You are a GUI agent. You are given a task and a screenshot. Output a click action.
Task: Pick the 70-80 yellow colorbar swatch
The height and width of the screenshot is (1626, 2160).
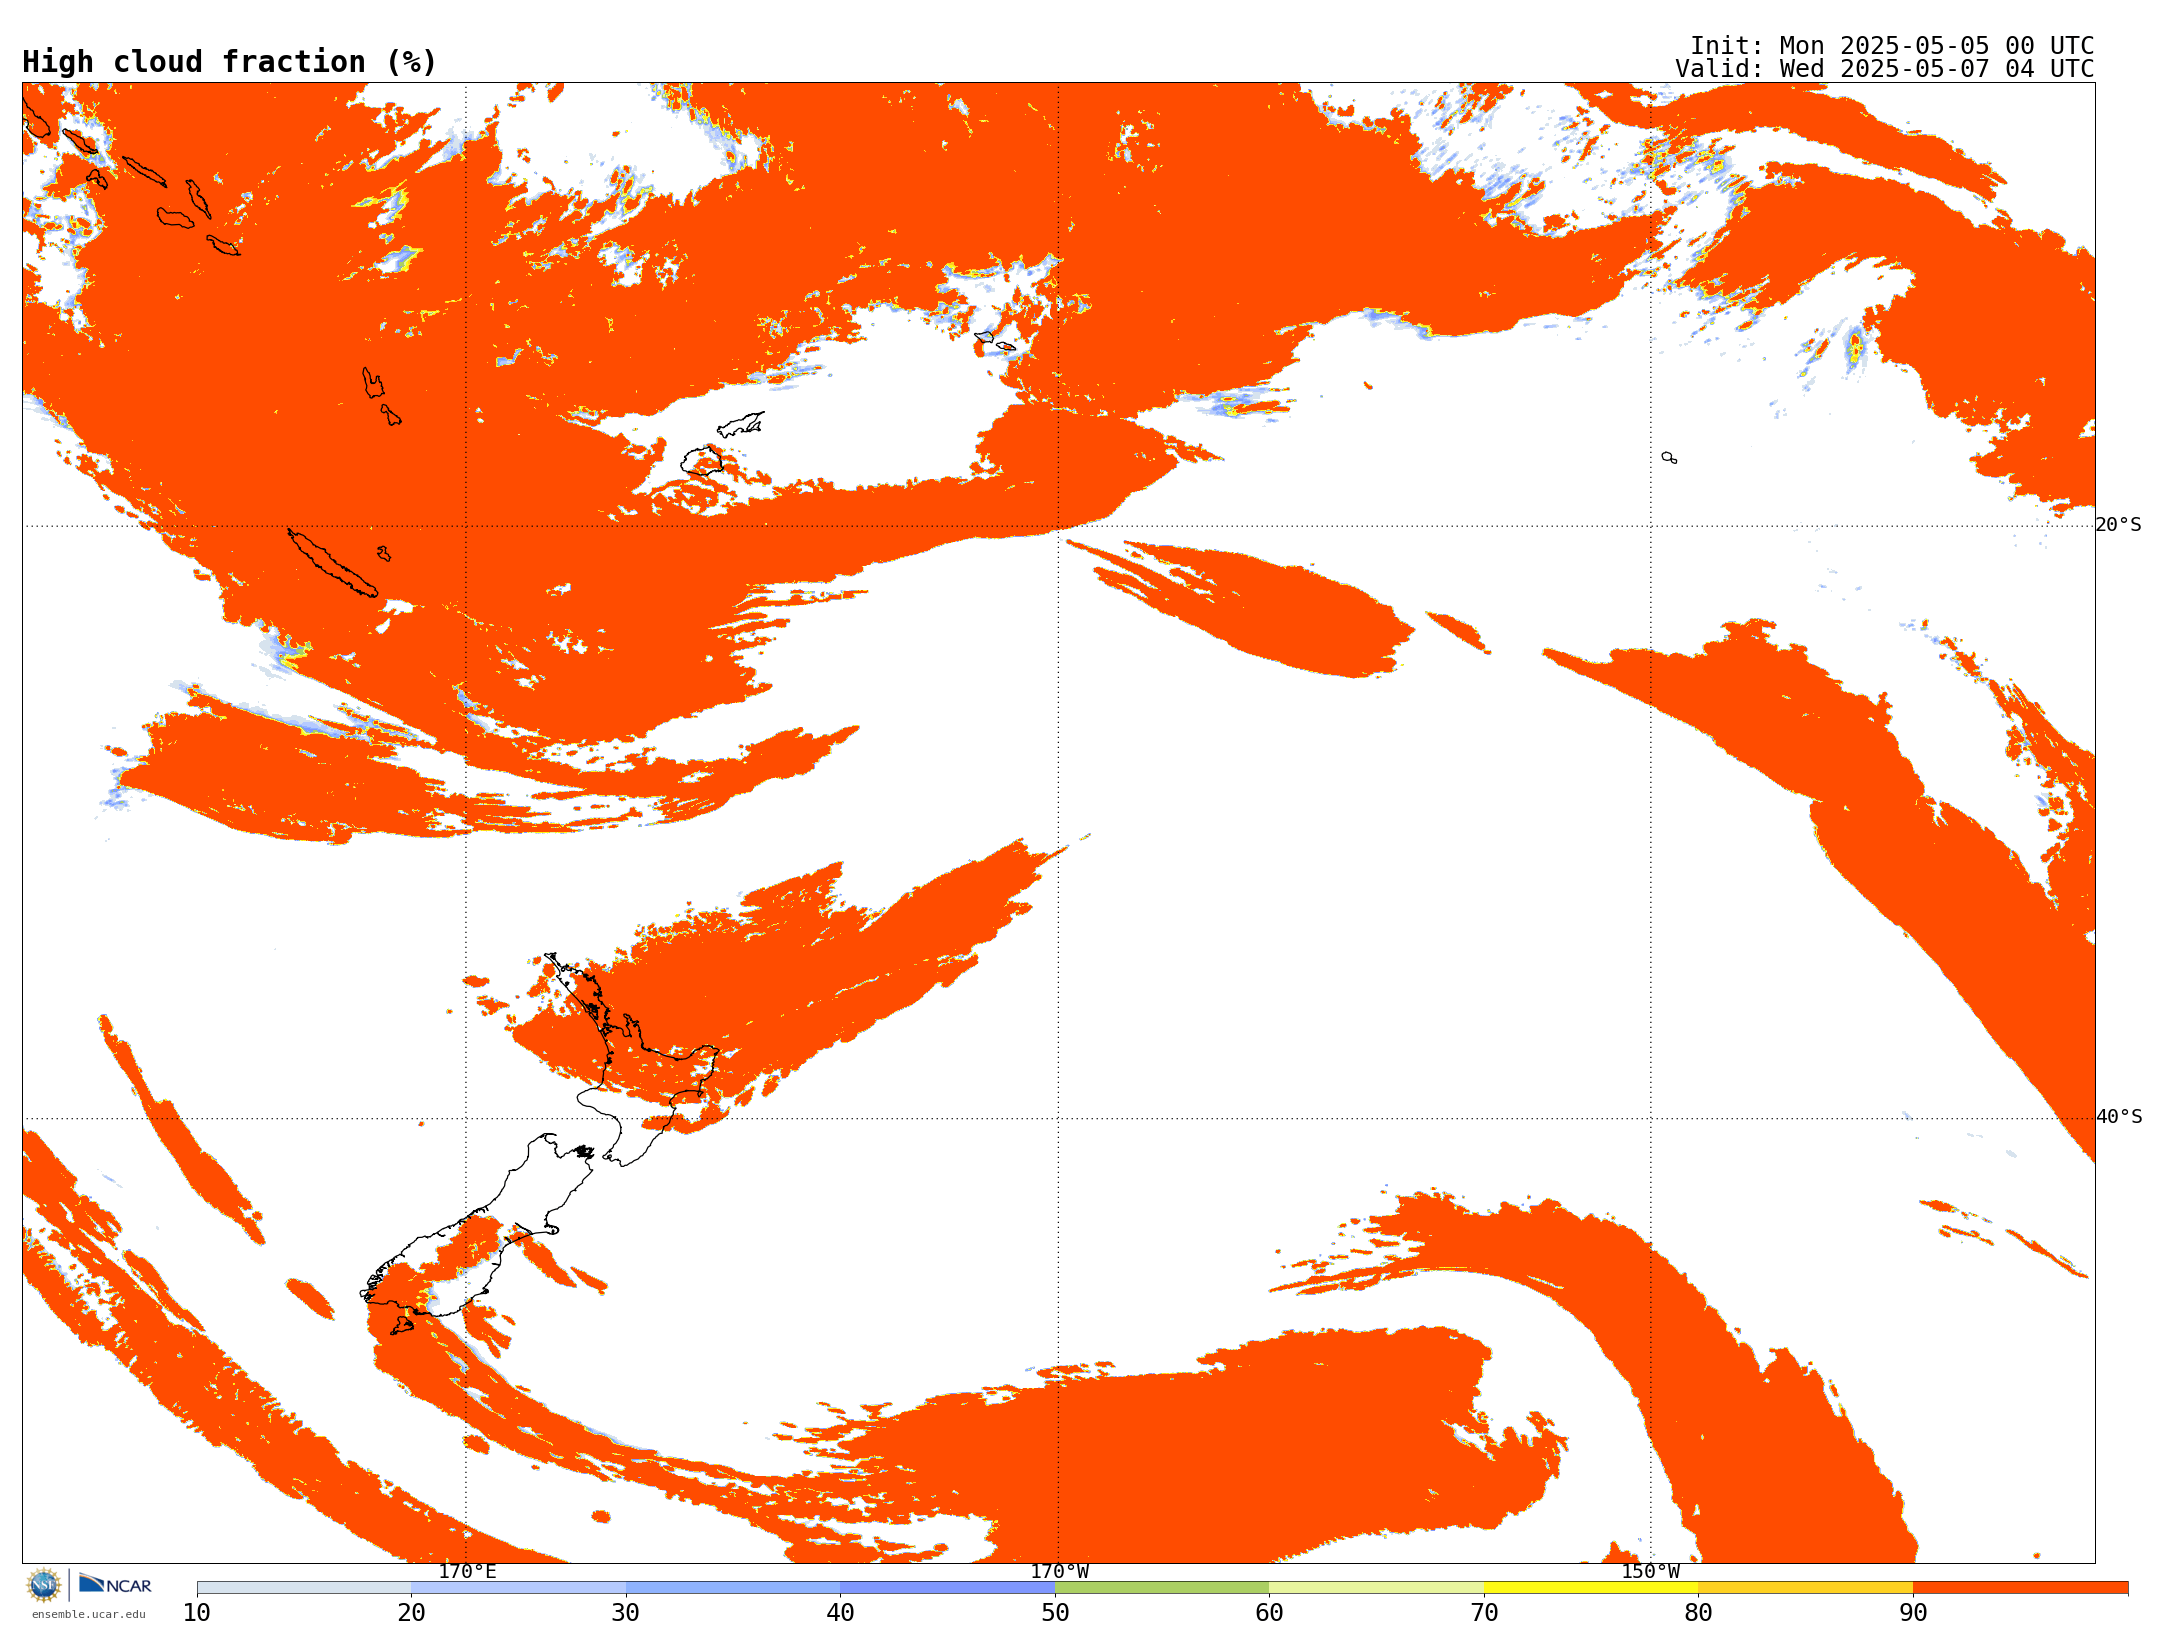pyautogui.click(x=1591, y=1588)
